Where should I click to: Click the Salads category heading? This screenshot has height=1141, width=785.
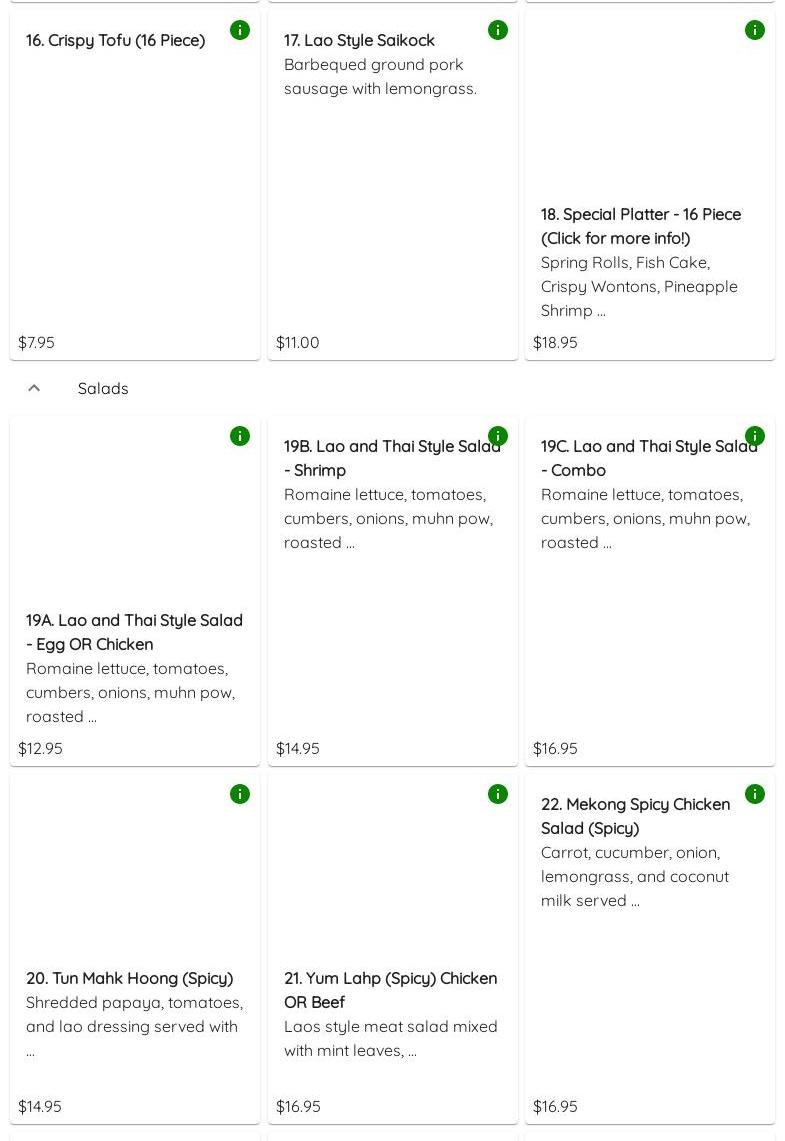(103, 388)
